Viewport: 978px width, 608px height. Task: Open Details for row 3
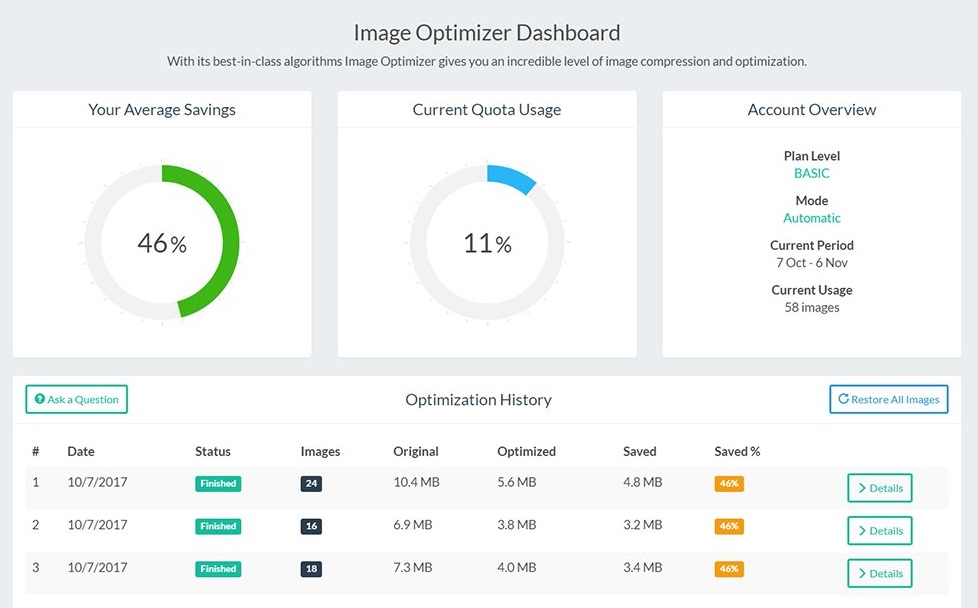(x=879, y=573)
